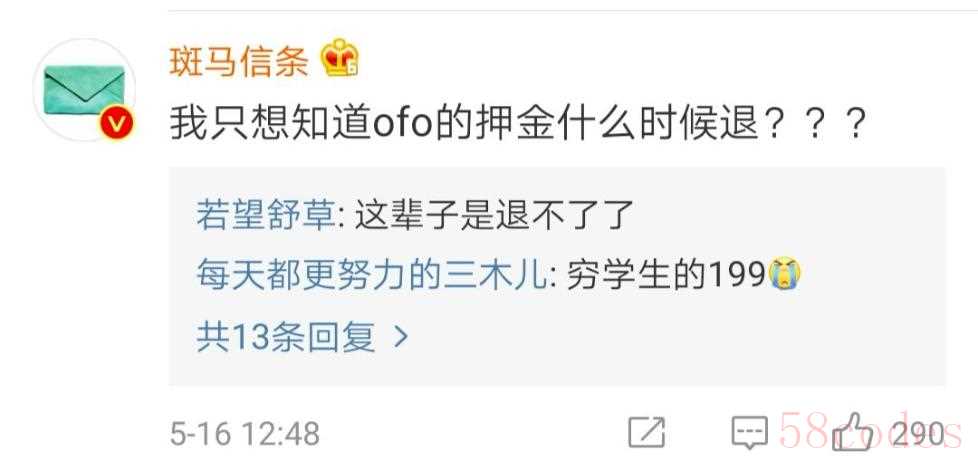This screenshot has width=978, height=461.
Task: Open the 斑马信条 username profile
Action: (x=239, y=62)
